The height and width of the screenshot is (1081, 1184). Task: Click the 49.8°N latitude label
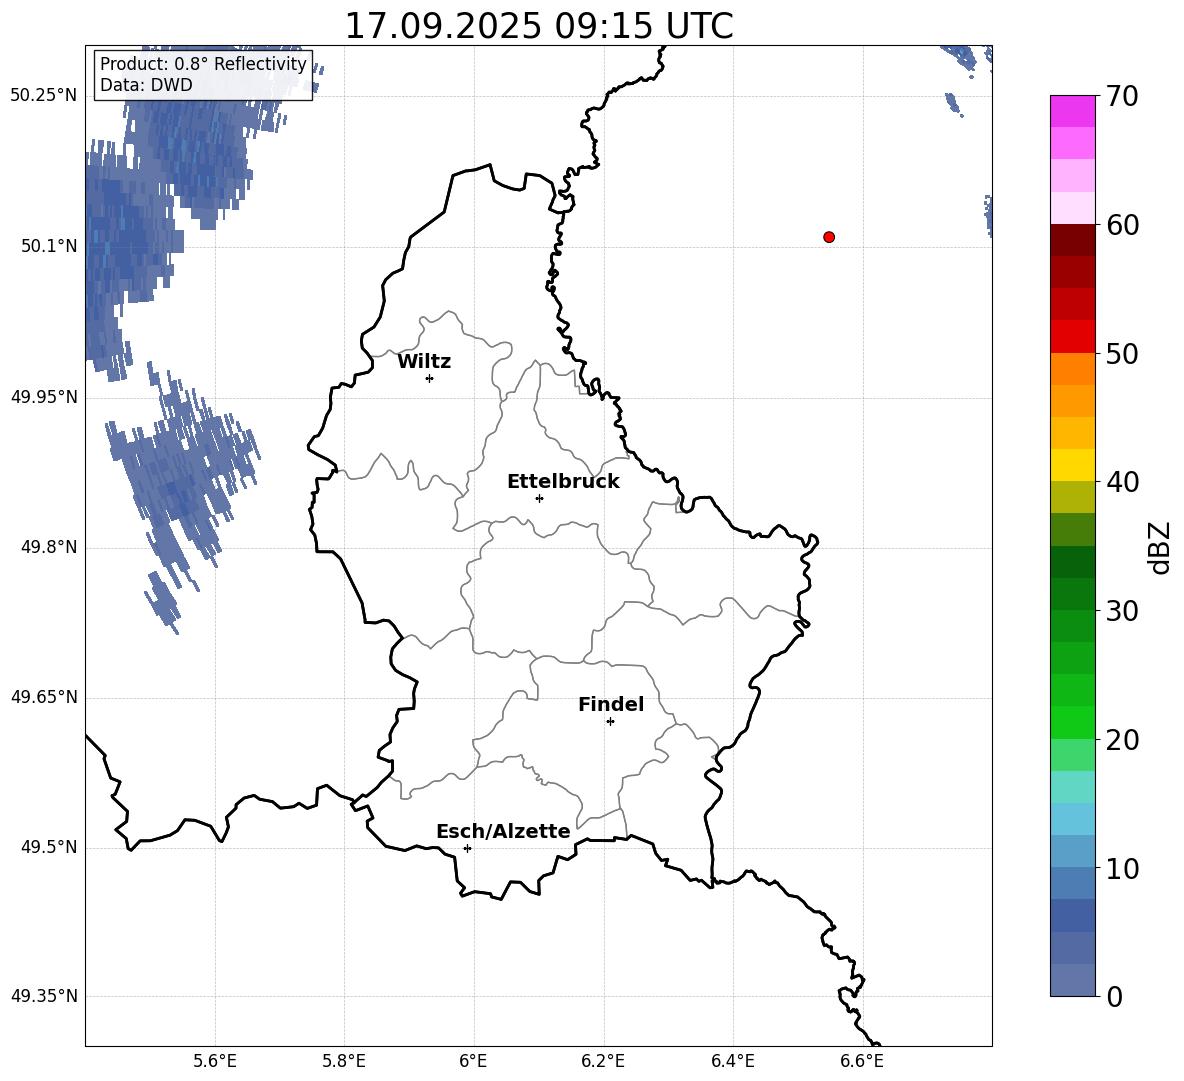point(49,547)
